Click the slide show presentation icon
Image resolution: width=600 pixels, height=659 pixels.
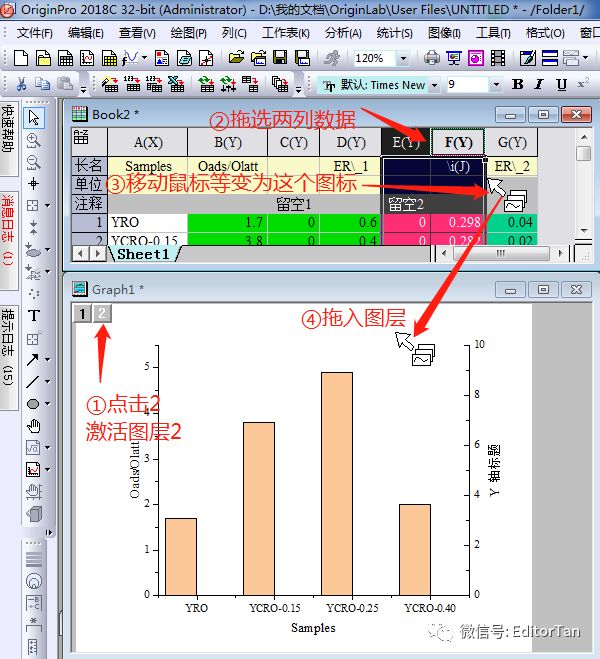click(454, 58)
